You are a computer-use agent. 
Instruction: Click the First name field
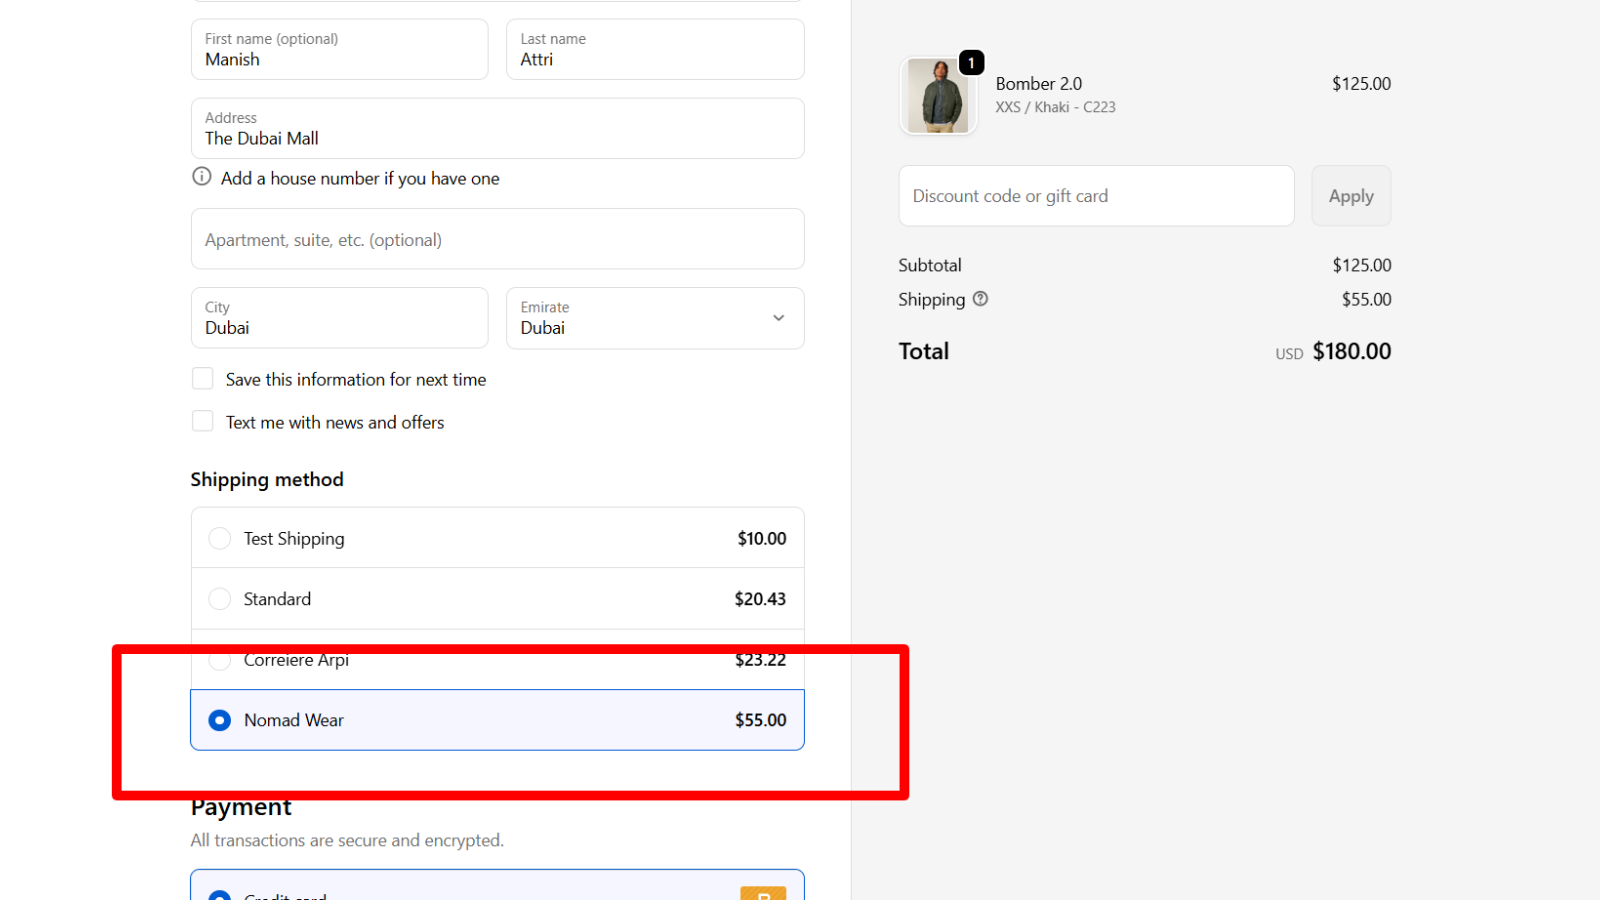(x=339, y=50)
